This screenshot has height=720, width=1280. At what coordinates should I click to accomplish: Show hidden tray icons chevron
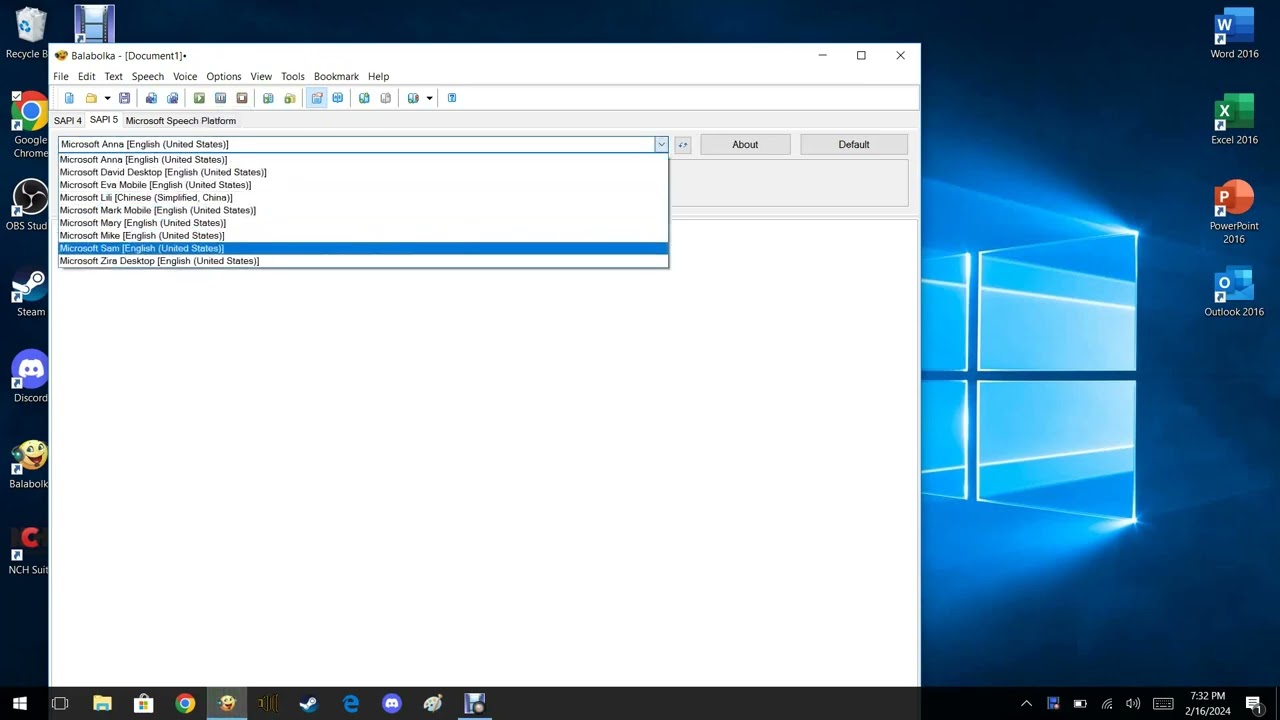1026,704
